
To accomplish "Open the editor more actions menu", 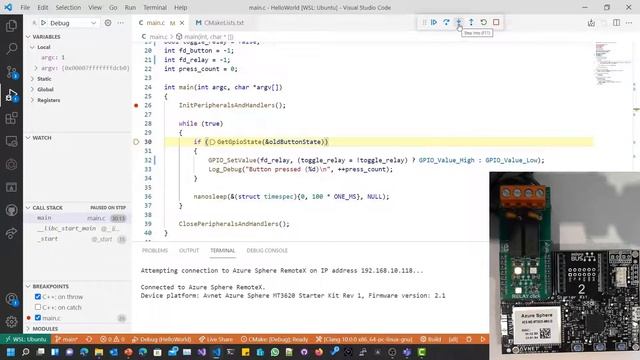I will point(629,22).
